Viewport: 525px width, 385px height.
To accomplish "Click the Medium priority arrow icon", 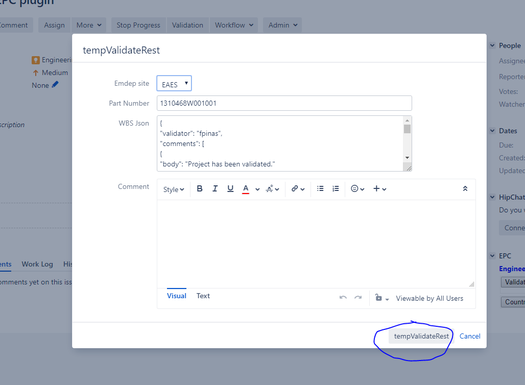I will pyautogui.click(x=35, y=73).
